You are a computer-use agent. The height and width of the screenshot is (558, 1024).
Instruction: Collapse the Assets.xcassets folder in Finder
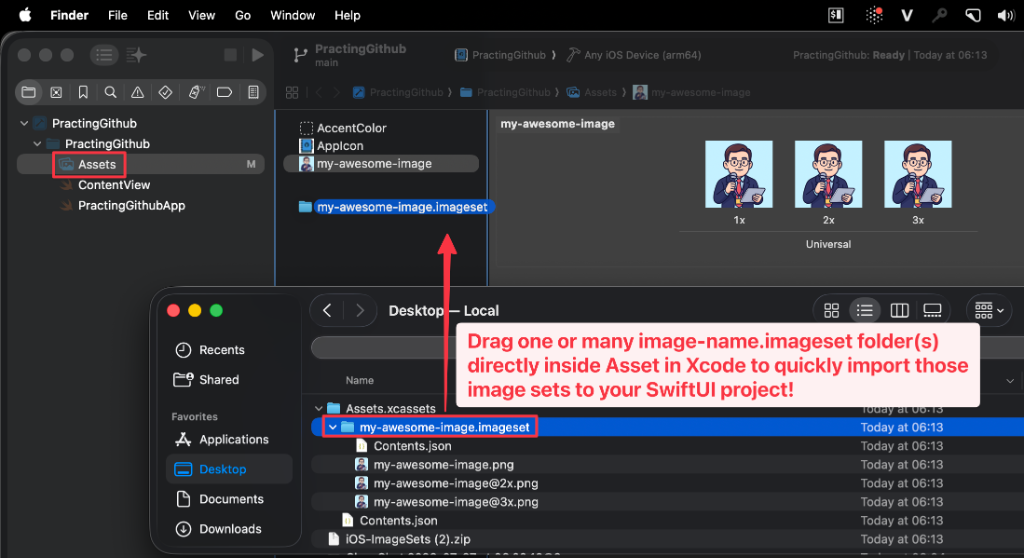coord(319,408)
